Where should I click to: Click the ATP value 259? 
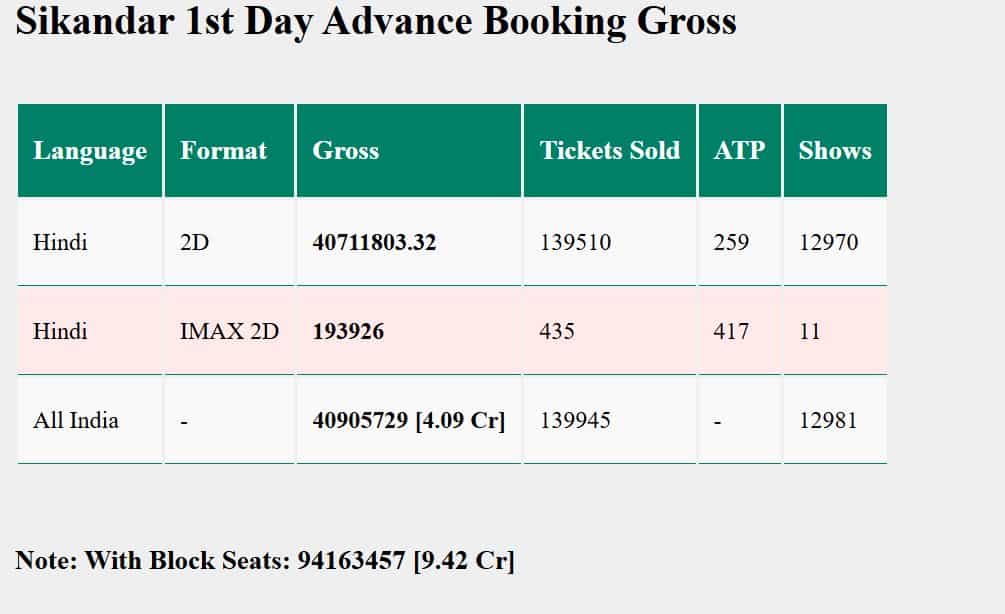(x=731, y=242)
